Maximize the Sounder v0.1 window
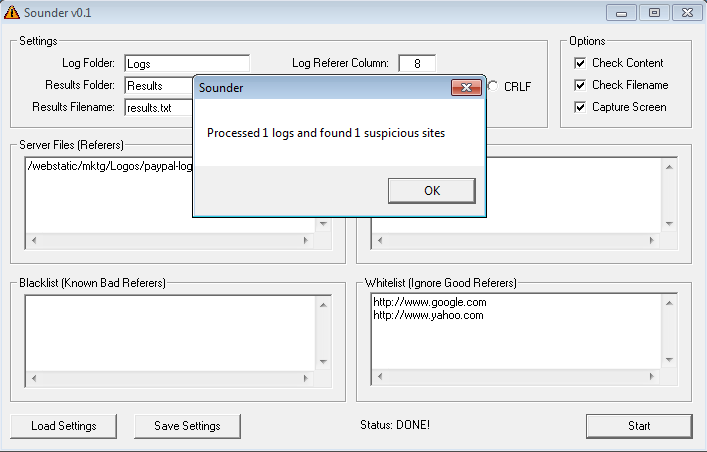This screenshot has height=452, width=707. tap(654, 13)
